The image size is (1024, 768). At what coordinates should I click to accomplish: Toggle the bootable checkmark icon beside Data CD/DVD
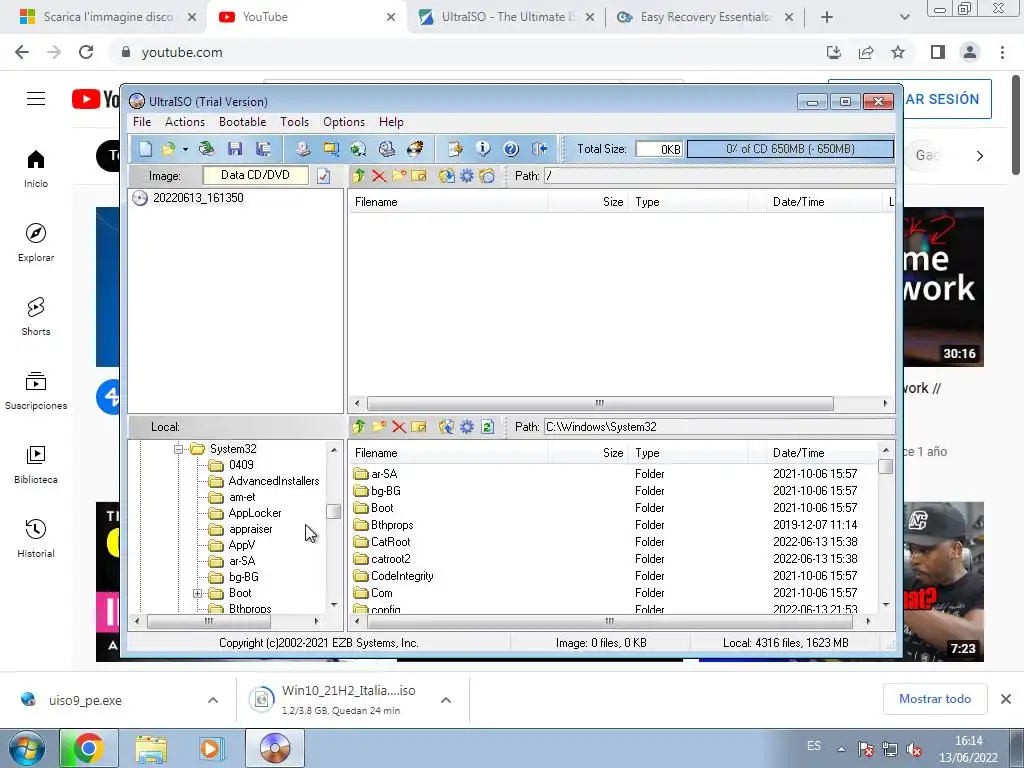[x=323, y=176]
